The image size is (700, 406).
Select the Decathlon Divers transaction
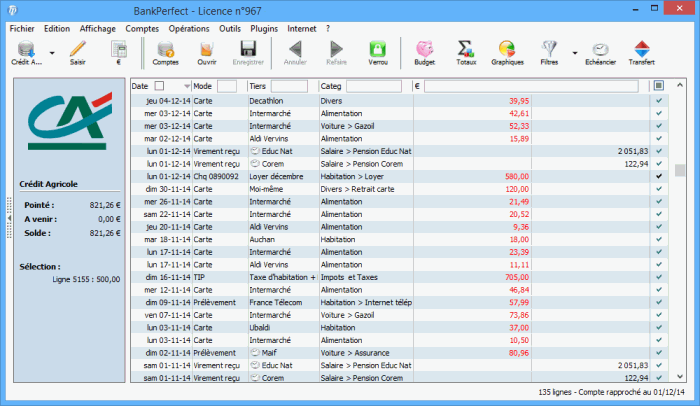(x=399, y=101)
